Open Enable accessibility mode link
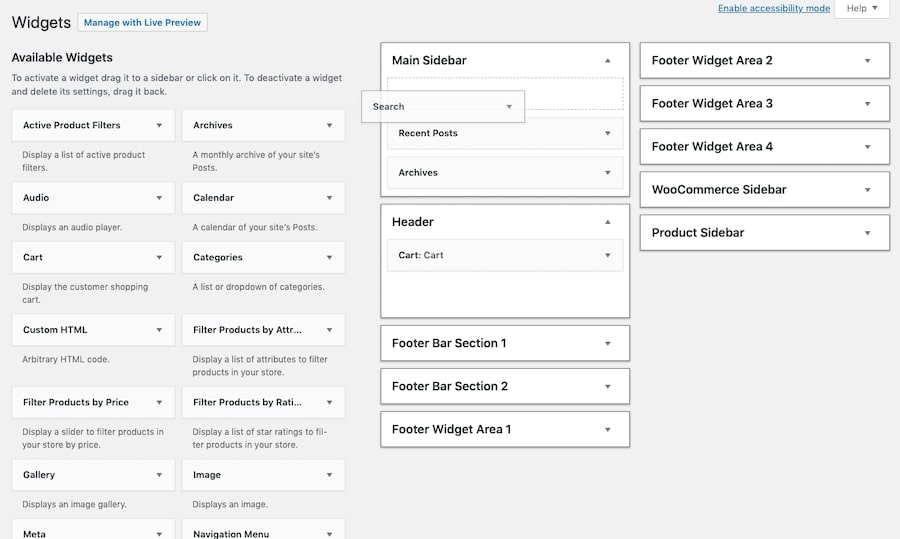Screen dimensions: 900x539 pos(773,8)
